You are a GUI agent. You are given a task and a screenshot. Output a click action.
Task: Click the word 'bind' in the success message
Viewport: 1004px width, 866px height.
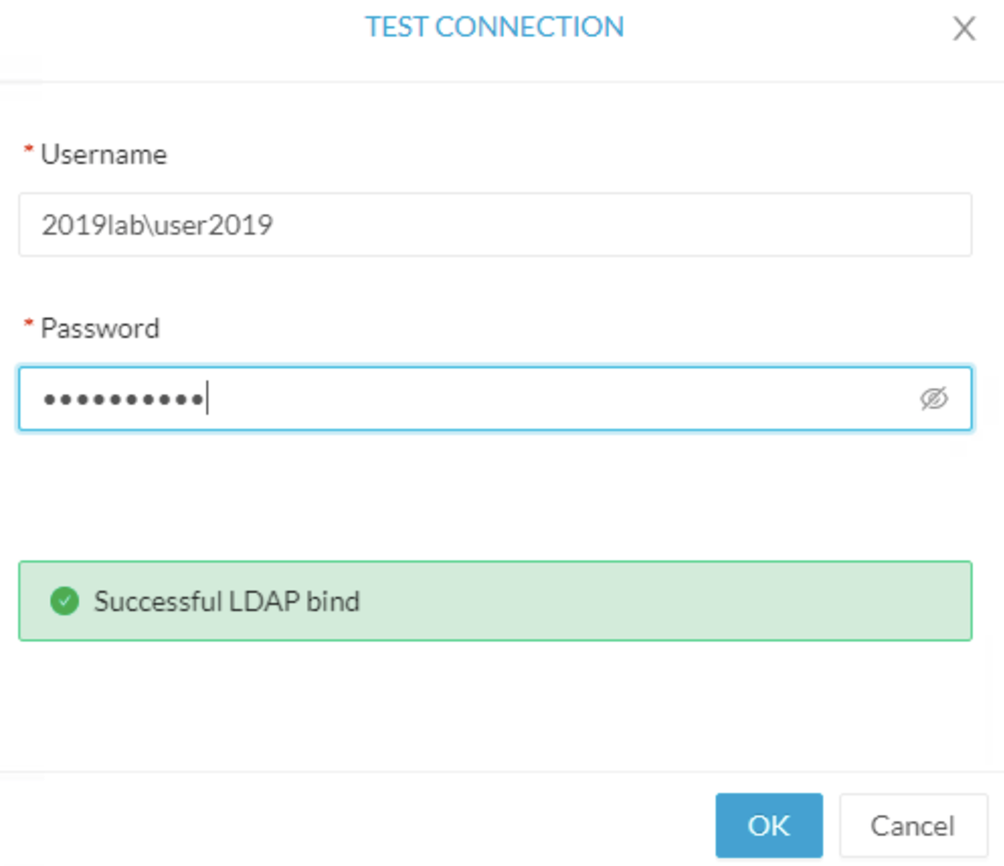click(x=333, y=601)
